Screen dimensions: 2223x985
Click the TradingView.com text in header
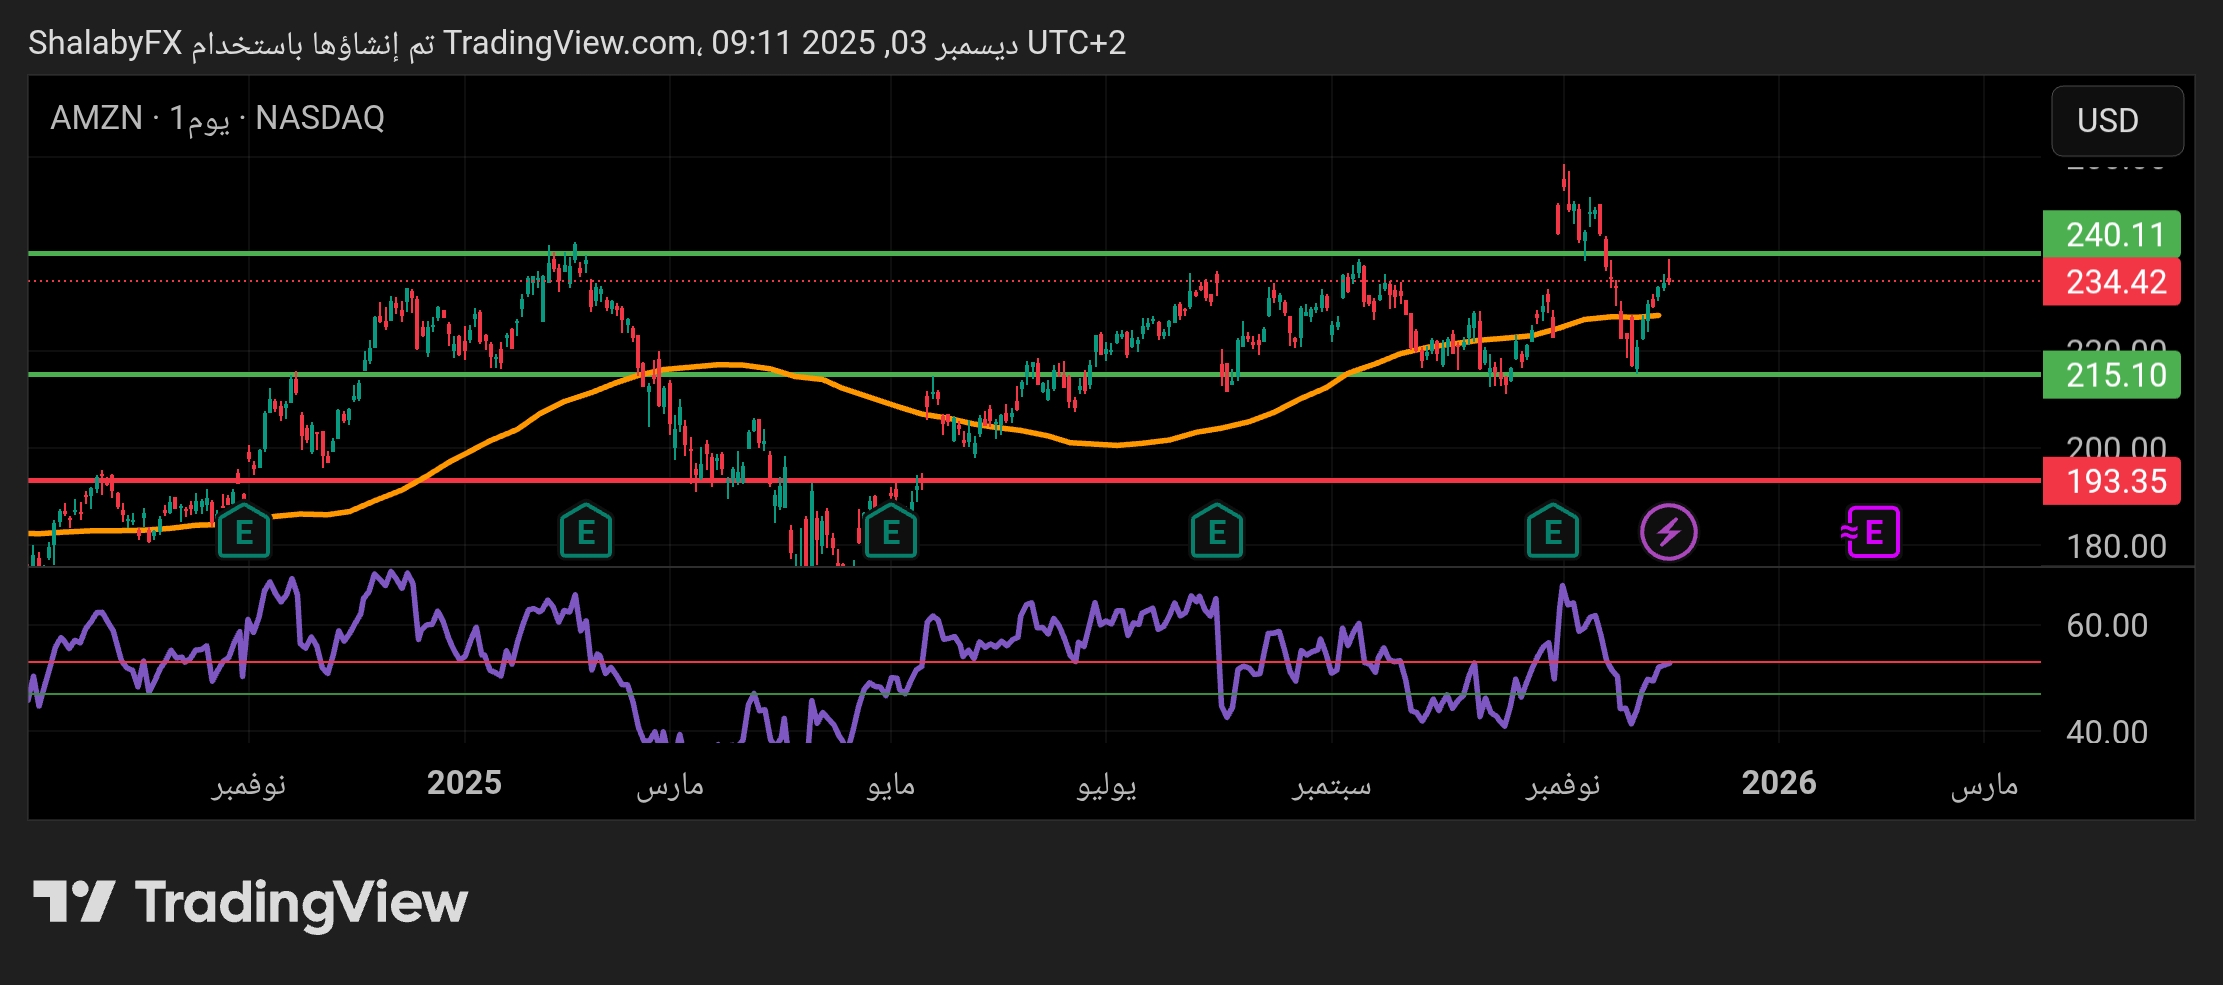pos(570,43)
